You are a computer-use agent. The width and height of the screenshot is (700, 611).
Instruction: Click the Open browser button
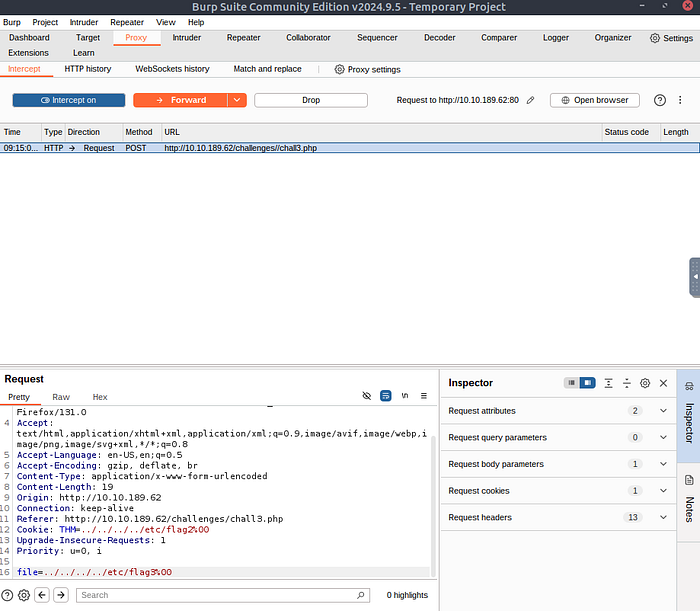595,100
